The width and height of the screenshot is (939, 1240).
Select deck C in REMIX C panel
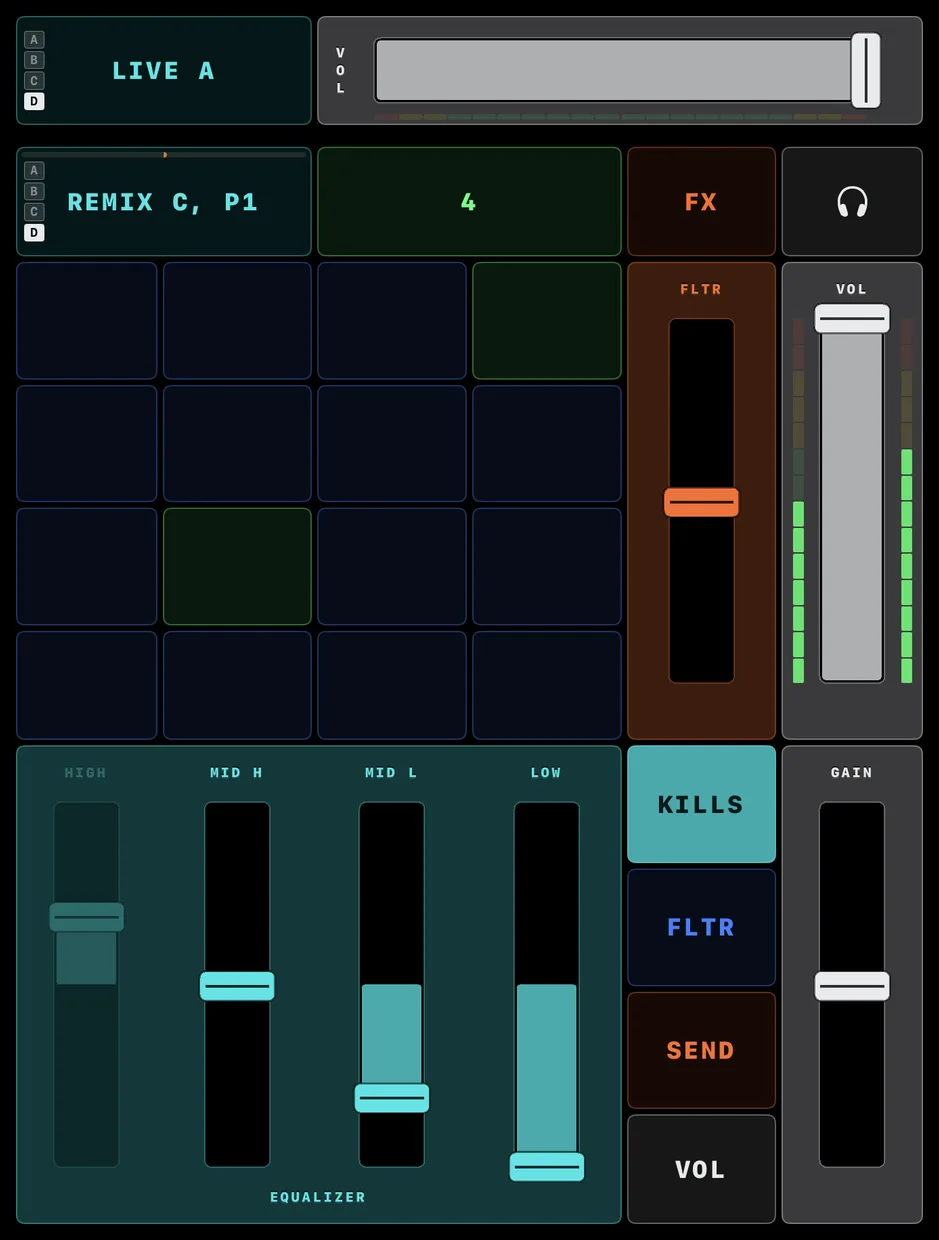34,212
